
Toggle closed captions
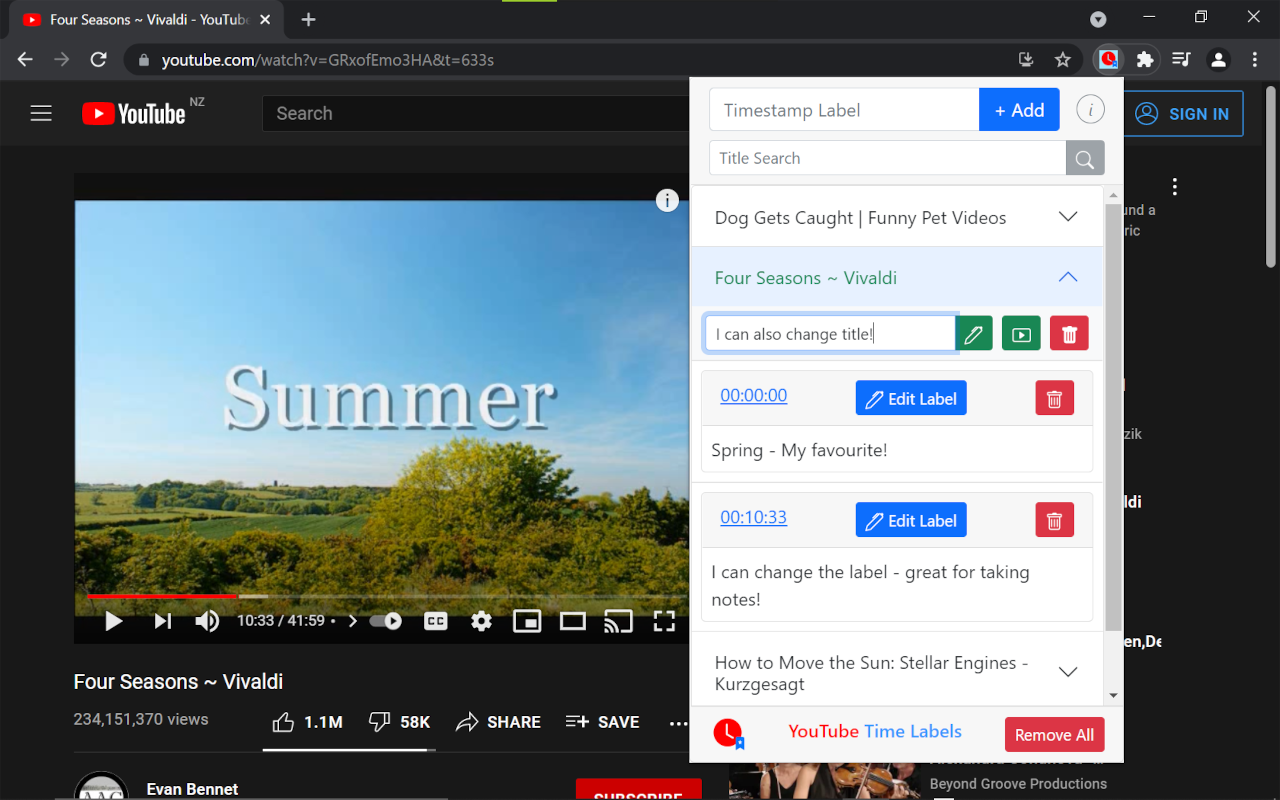[x=436, y=622]
